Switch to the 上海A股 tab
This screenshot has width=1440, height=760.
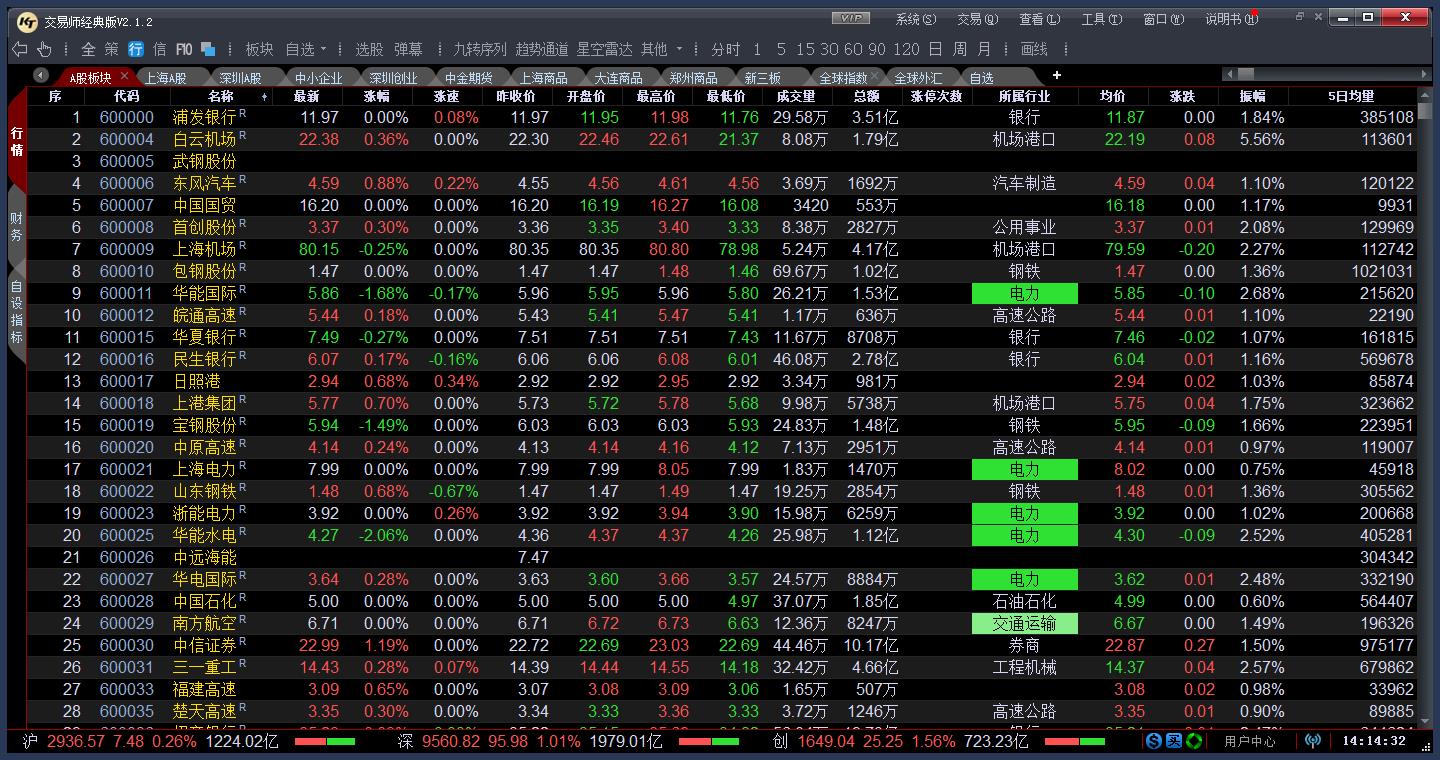pos(165,77)
